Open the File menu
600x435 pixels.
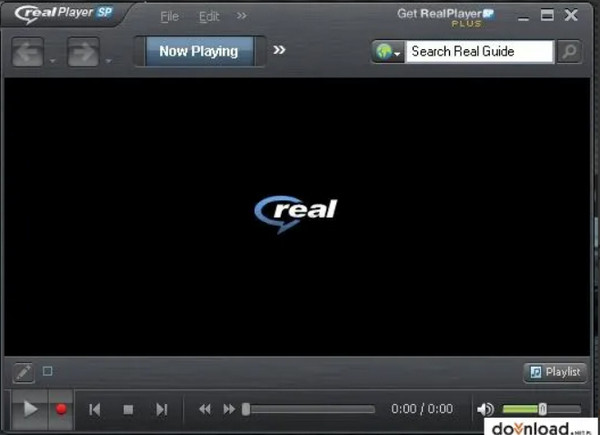tap(170, 16)
